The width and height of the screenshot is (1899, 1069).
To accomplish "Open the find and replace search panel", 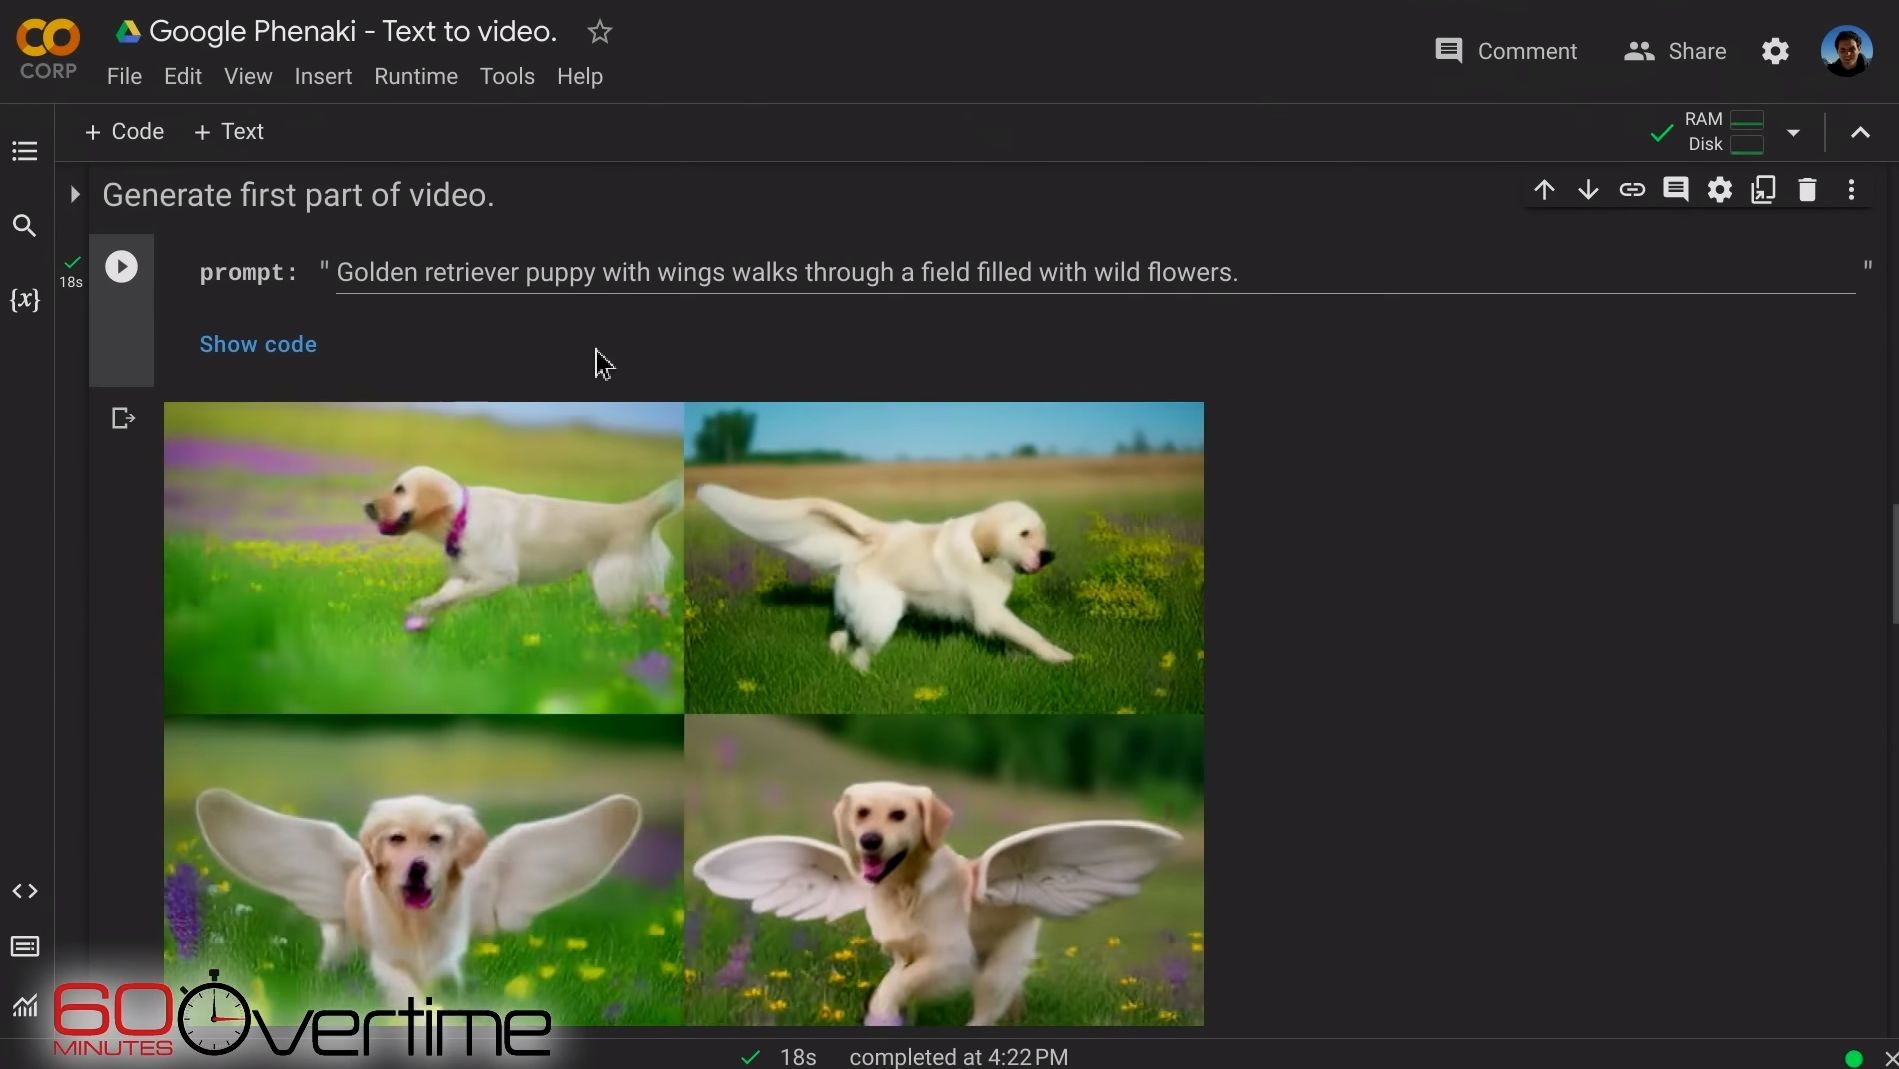I will [x=25, y=226].
